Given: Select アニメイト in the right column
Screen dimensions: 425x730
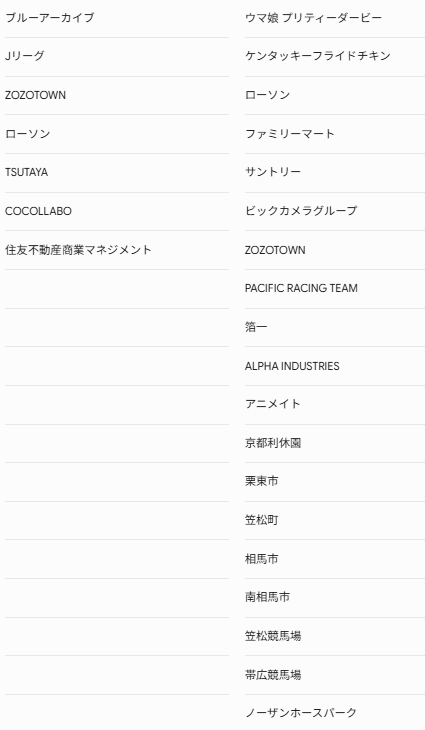Looking at the screenshot, I should tap(272, 404).
